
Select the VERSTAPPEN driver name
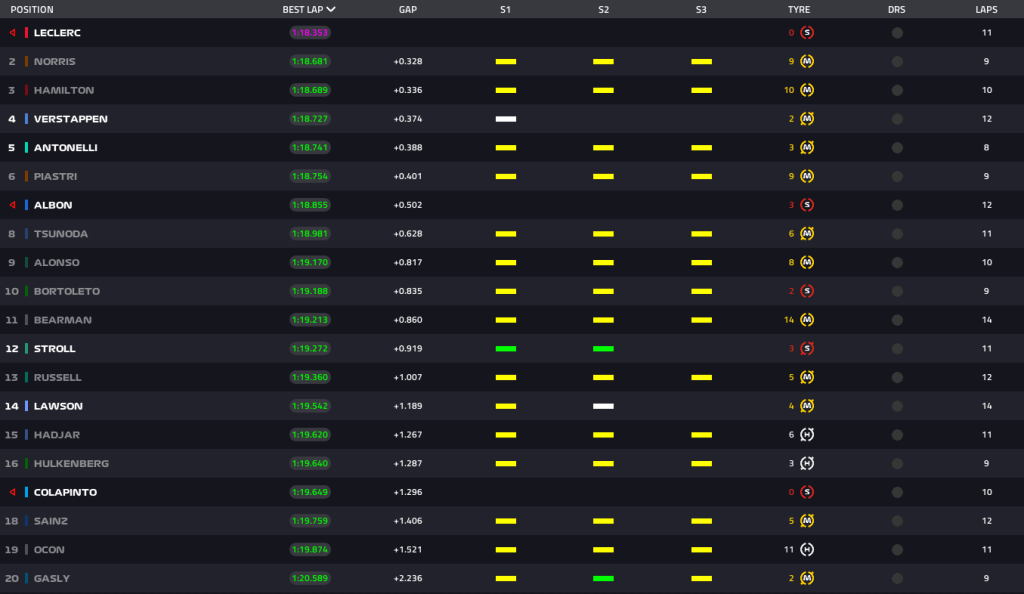click(x=71, y=119)
